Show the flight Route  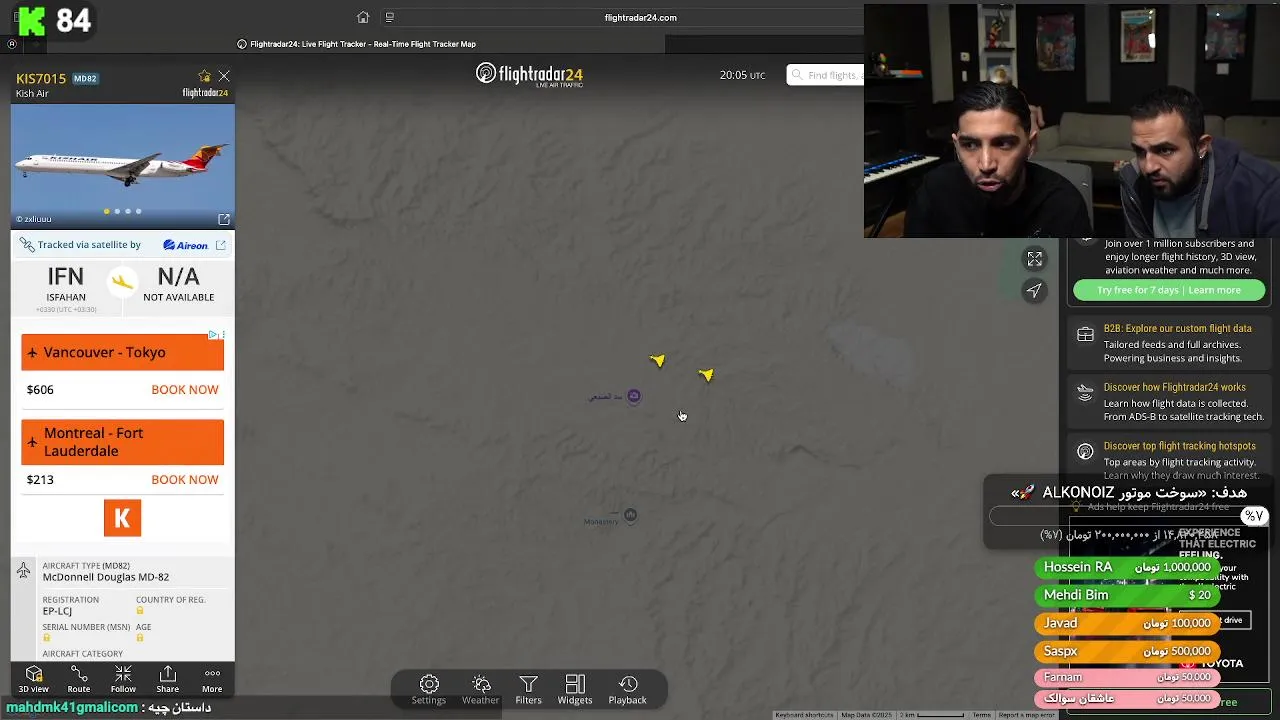coord(79,679)
